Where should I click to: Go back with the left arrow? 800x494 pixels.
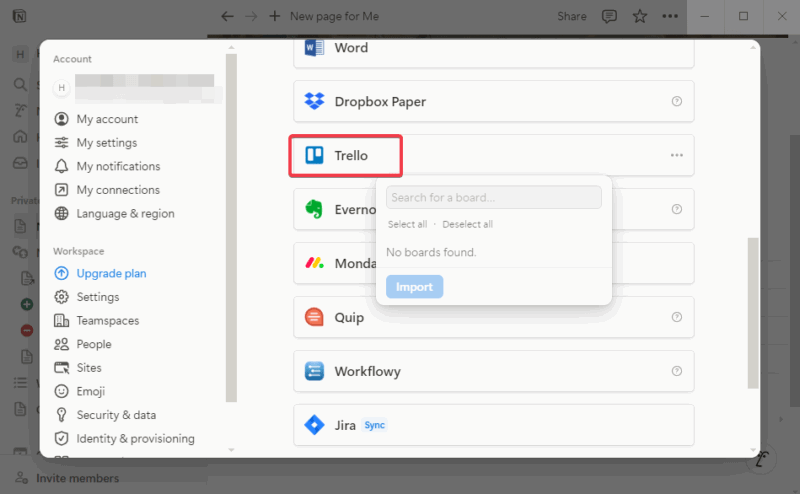click(x=227, y=16)
